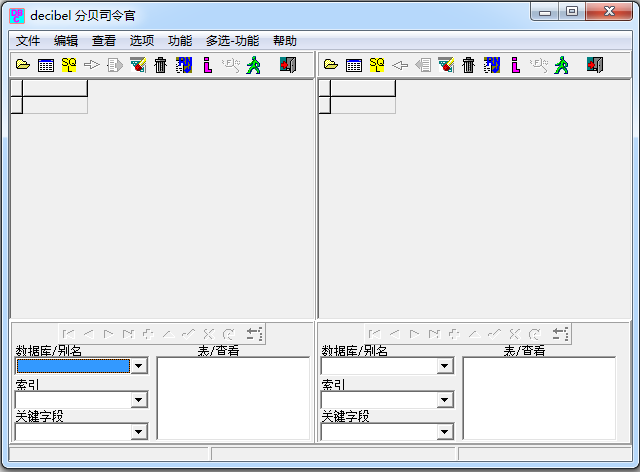
Task: Click the blue-yellow RN icon in left pane
Action: [x=184, y=65]
